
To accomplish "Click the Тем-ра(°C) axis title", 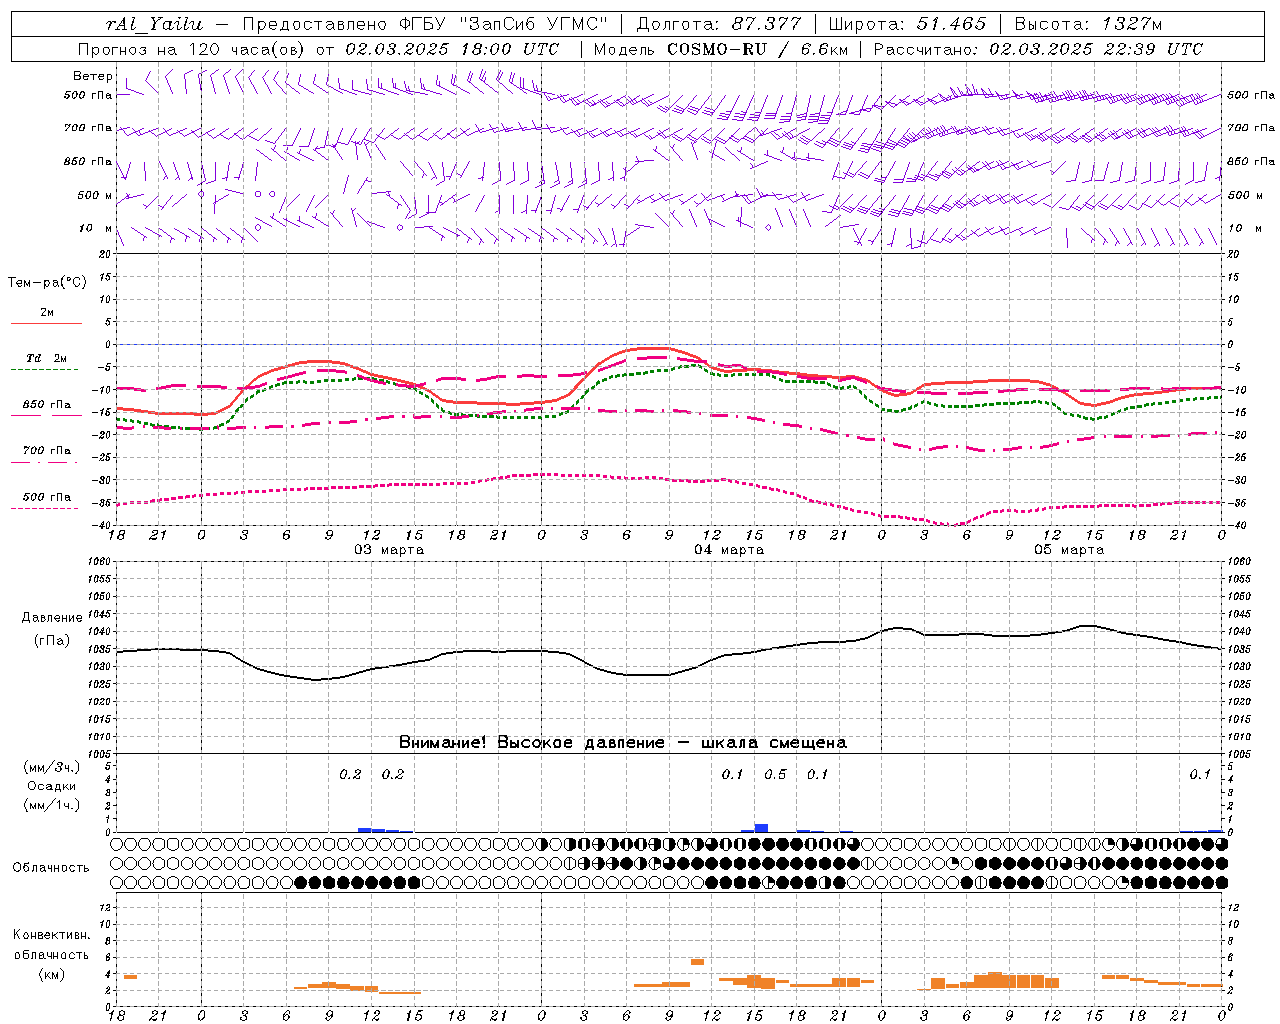I will coord(47,282).
